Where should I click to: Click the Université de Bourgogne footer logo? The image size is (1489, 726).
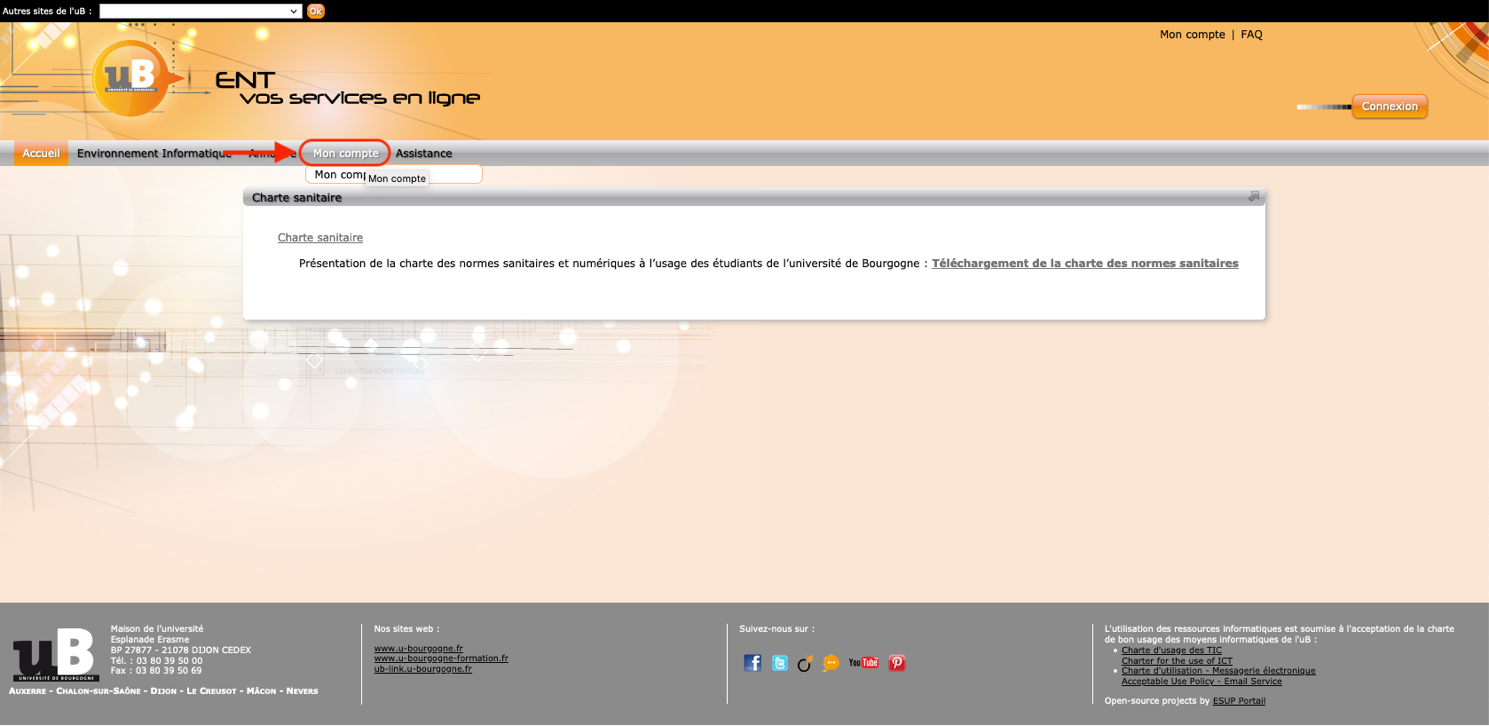(55, 655)
